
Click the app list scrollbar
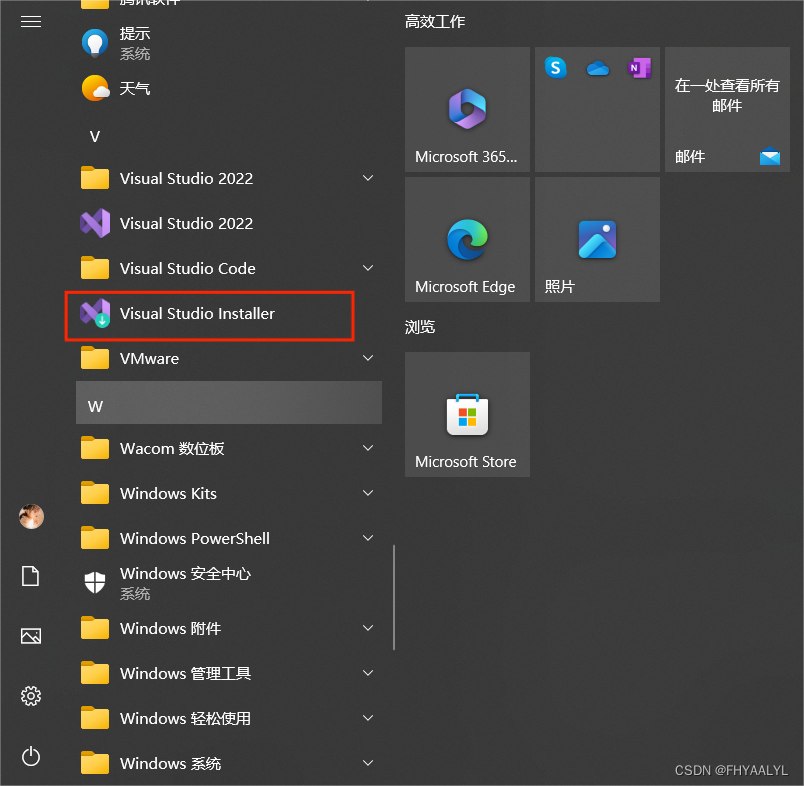tap(394, 597)
